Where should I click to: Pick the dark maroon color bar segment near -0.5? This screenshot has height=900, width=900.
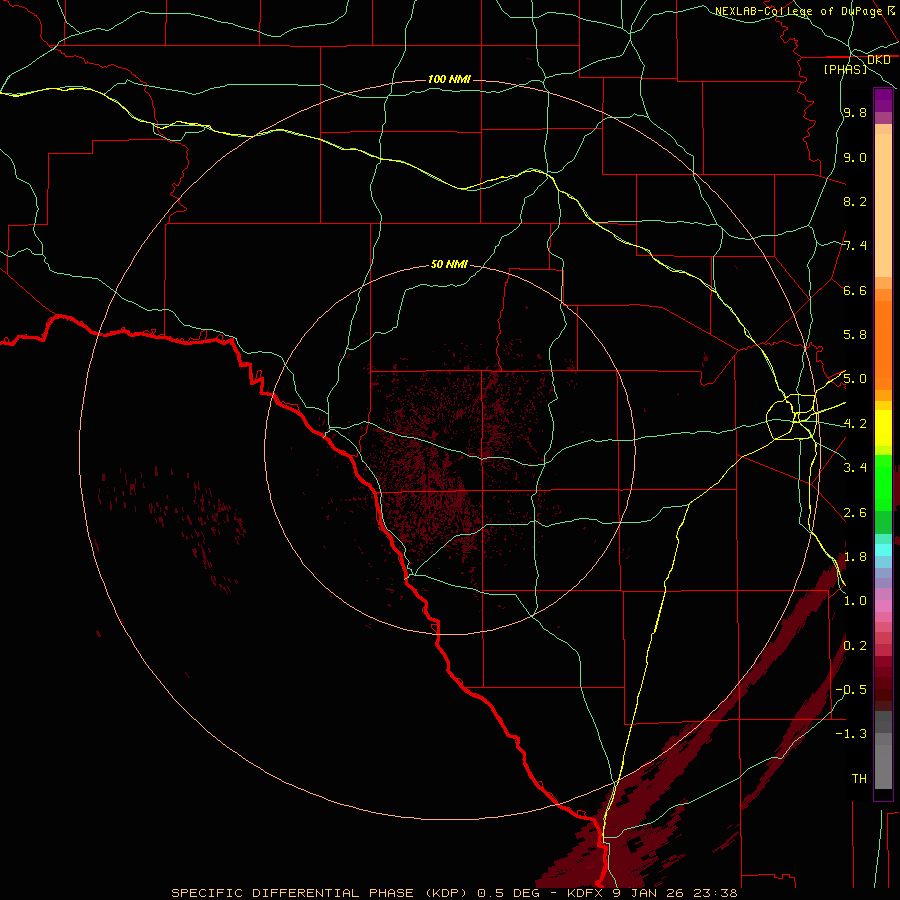tap(883, 694)
